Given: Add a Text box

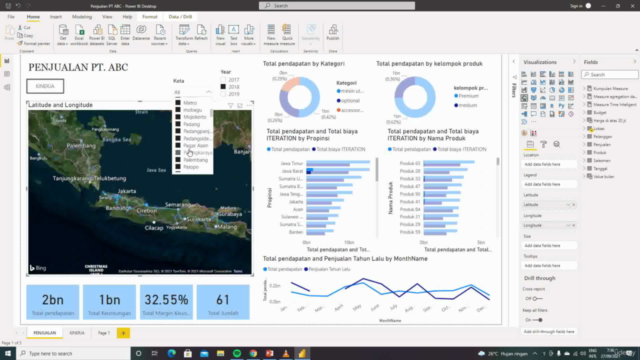Looking at the screenshot, I should click(233, 35).
